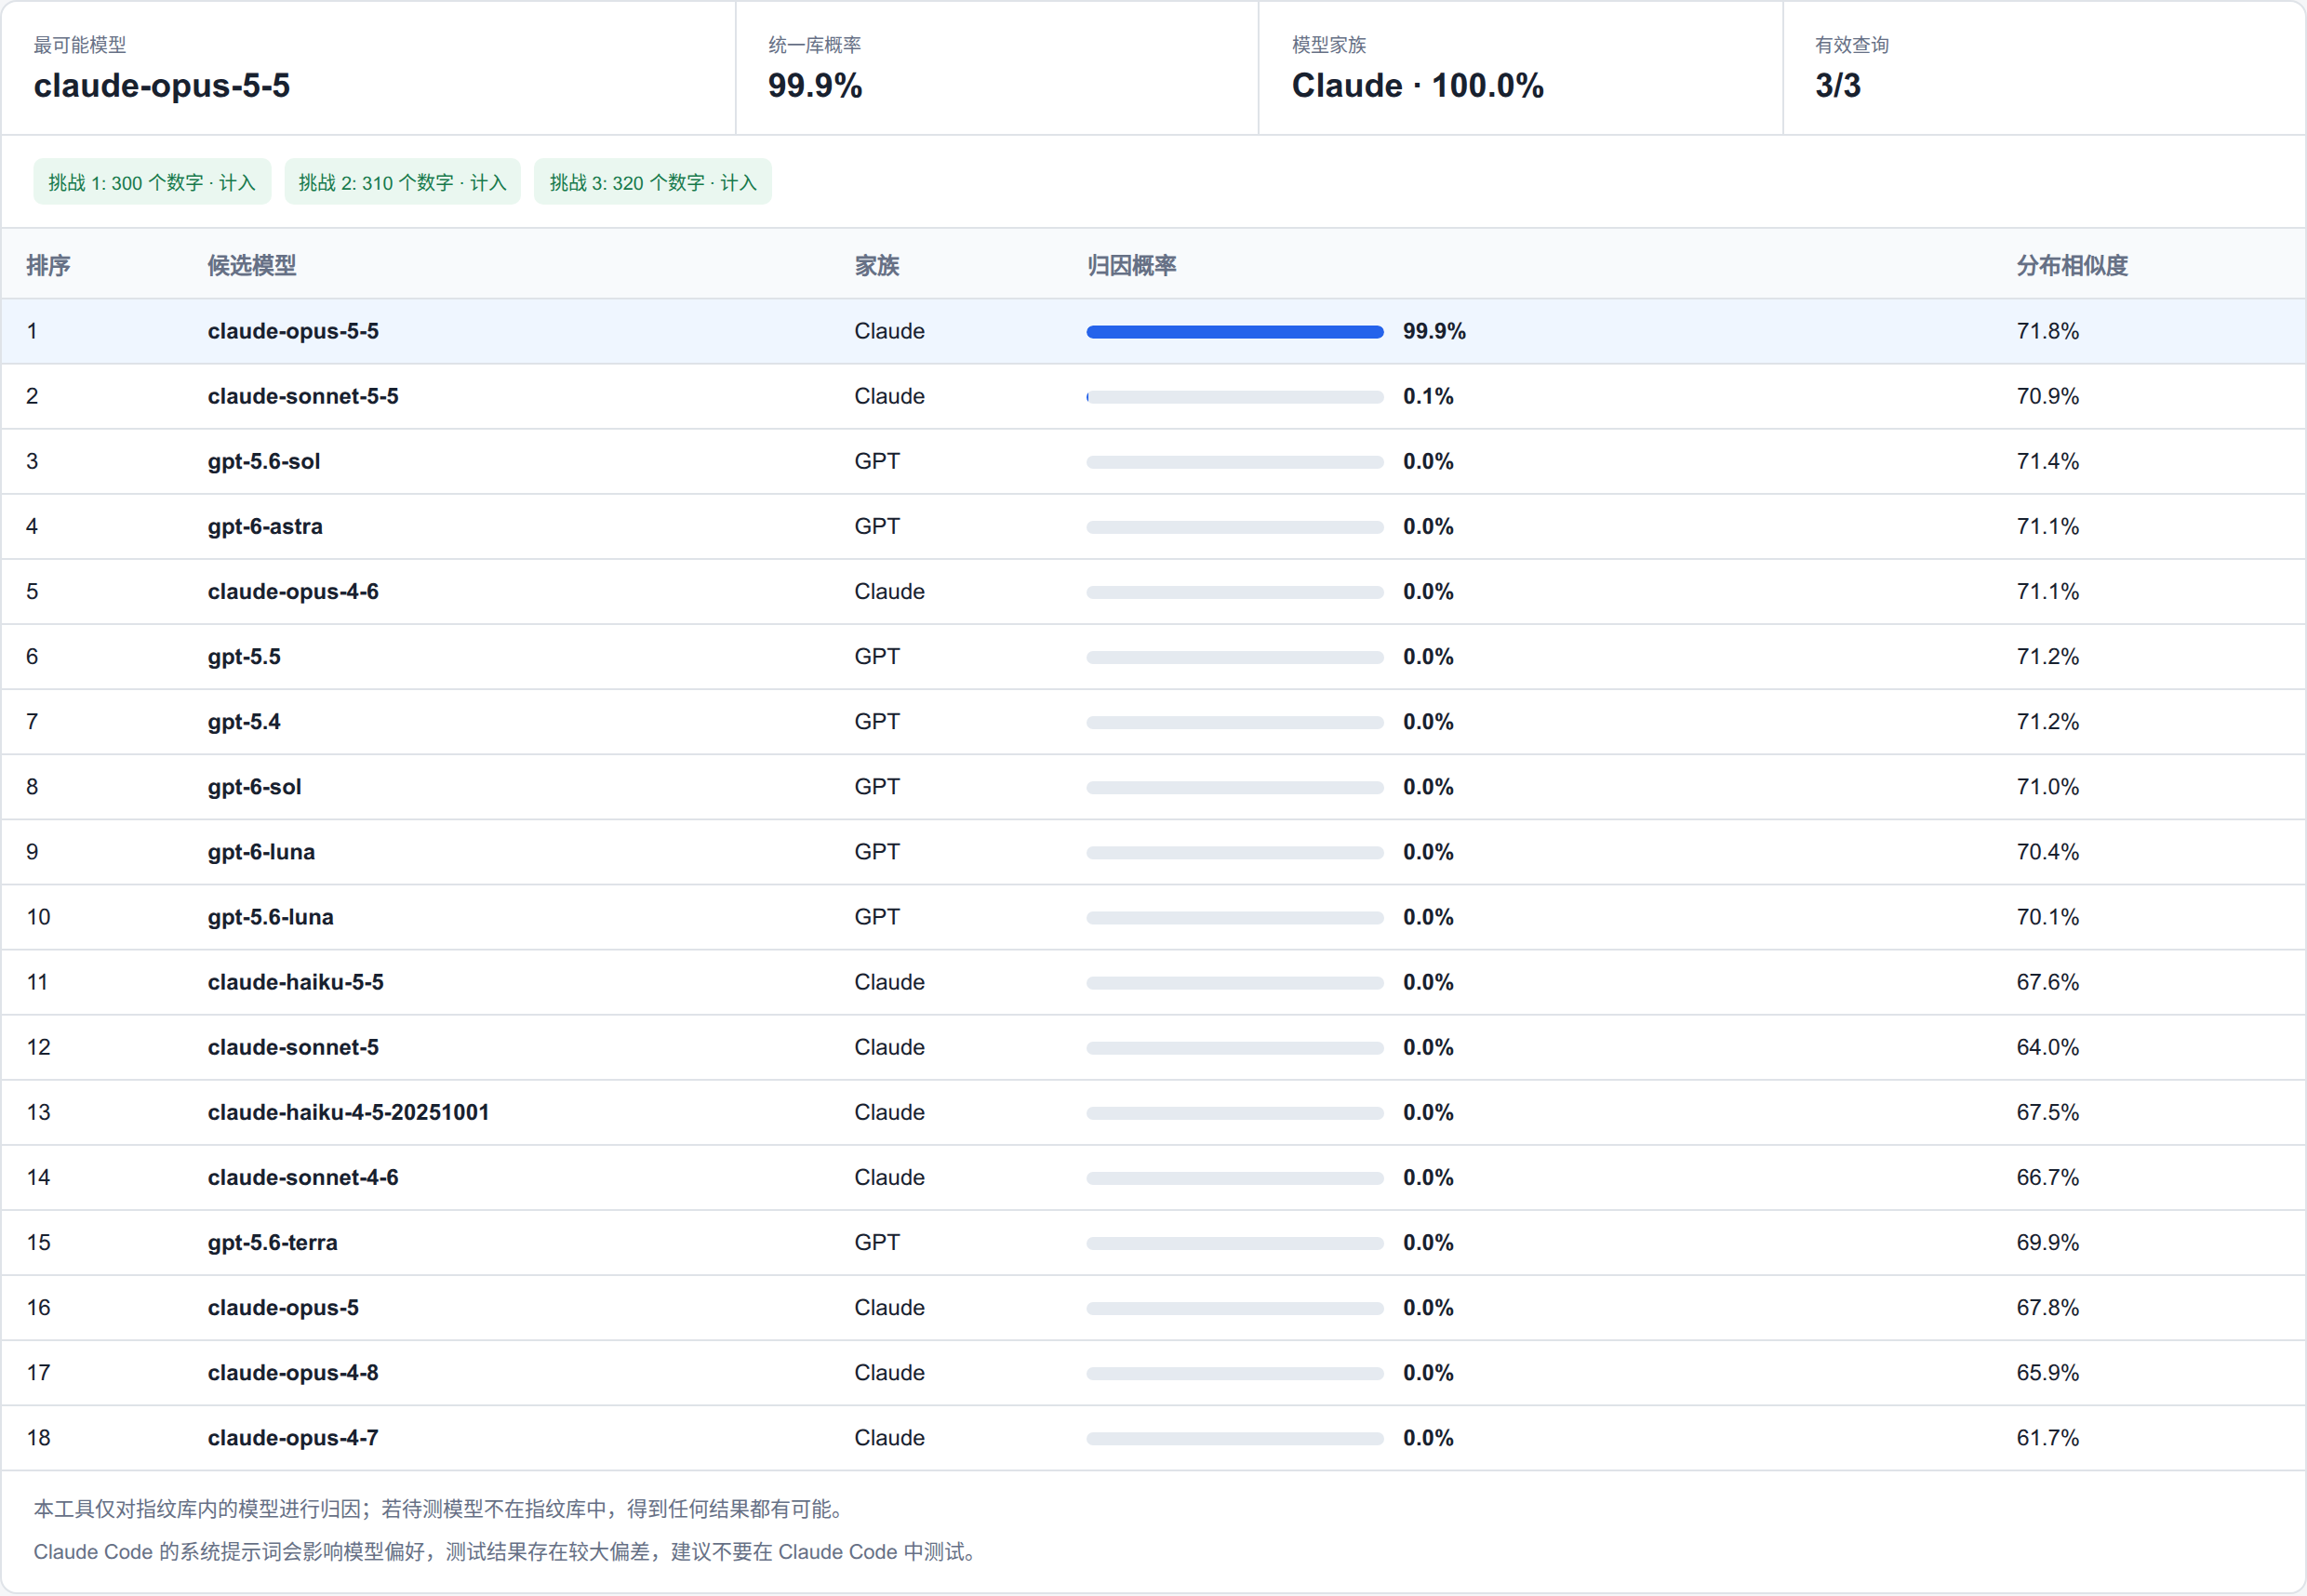Select the gpt-5.6-luna model name
The height and width of the screenshot is (1596, 2307).
(271, 916)
